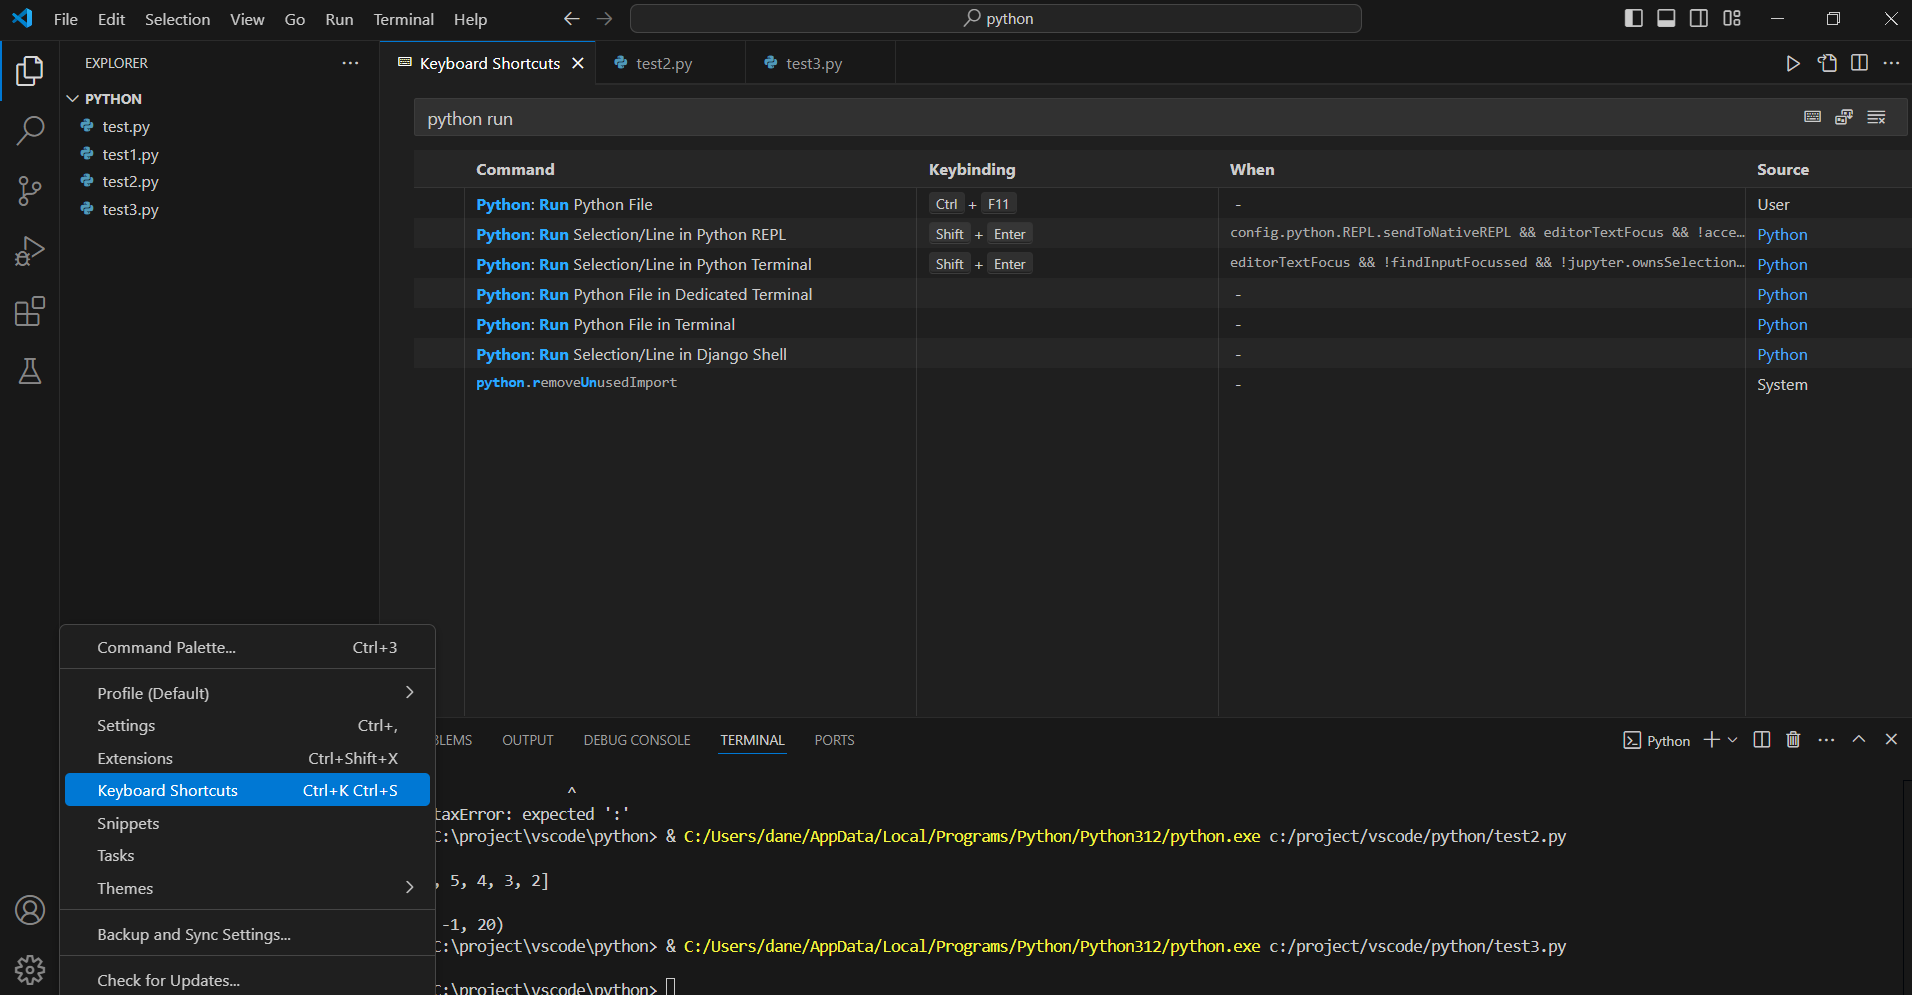Select Run Selection/Line in Django Shell row

1163,354
